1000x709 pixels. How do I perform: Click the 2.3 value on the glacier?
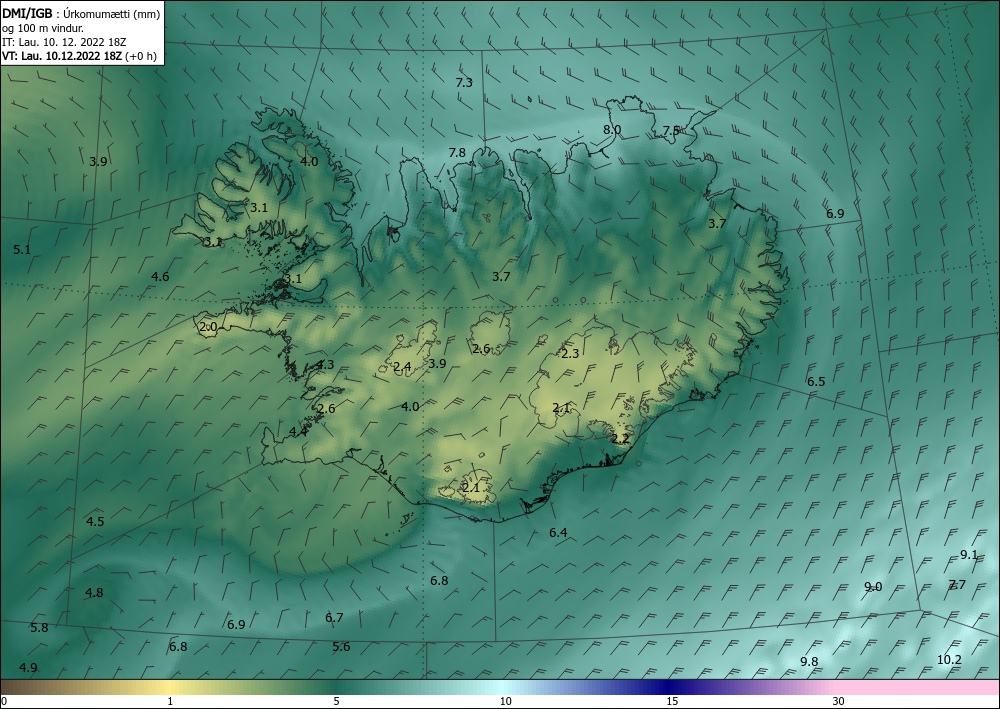570,353
